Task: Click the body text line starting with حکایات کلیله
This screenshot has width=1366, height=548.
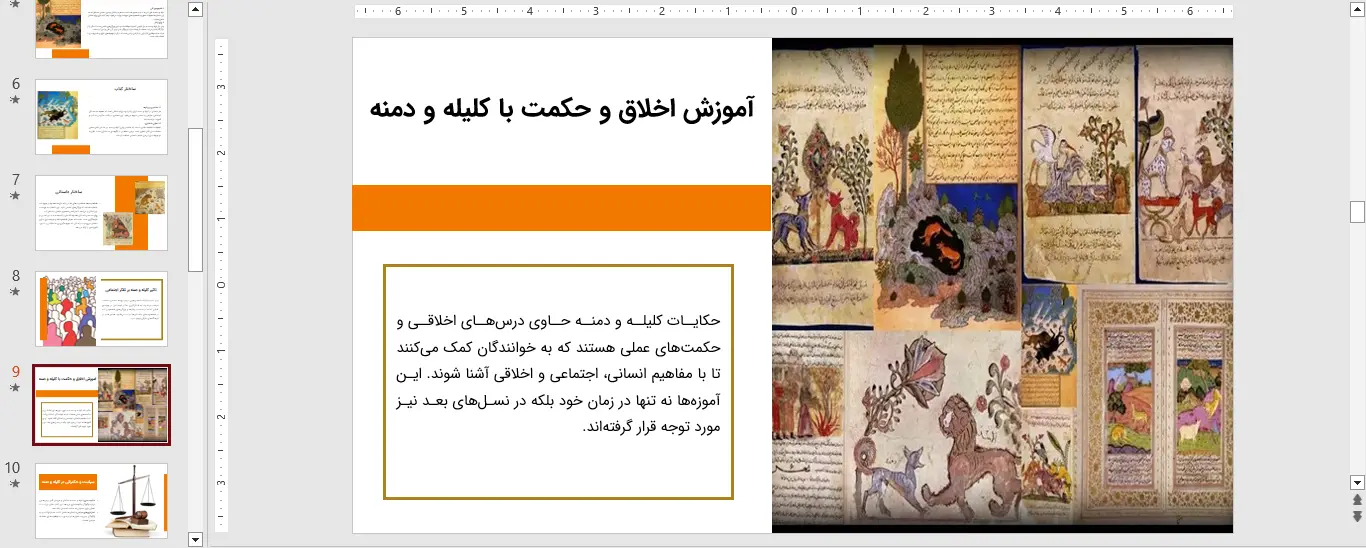Action: 558,321
